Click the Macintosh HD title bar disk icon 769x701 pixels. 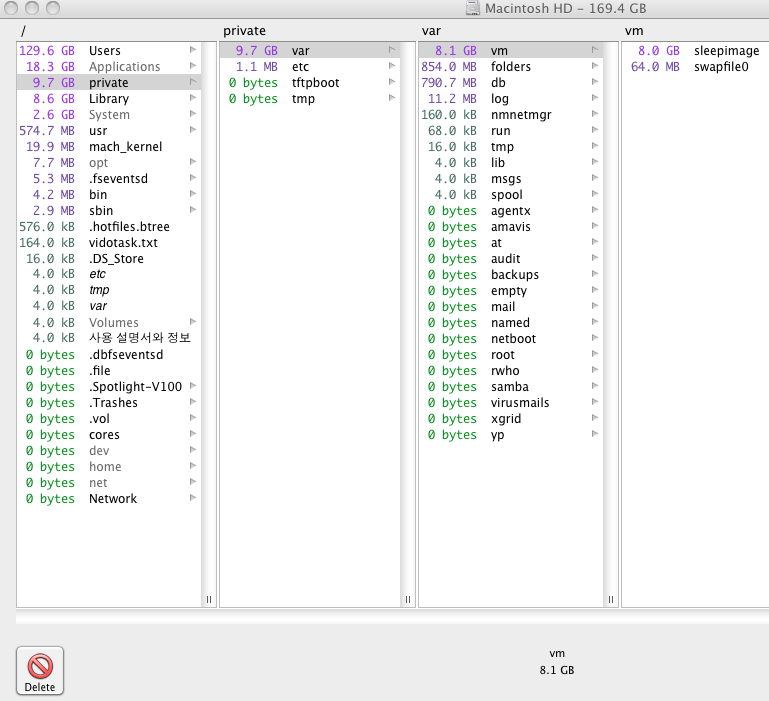coord(472,8)
